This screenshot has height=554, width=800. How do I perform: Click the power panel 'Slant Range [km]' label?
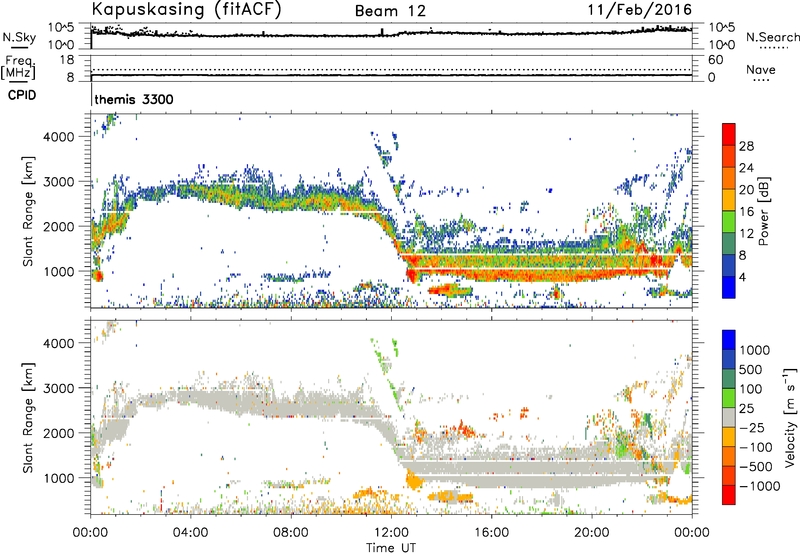tap(28, 211)
